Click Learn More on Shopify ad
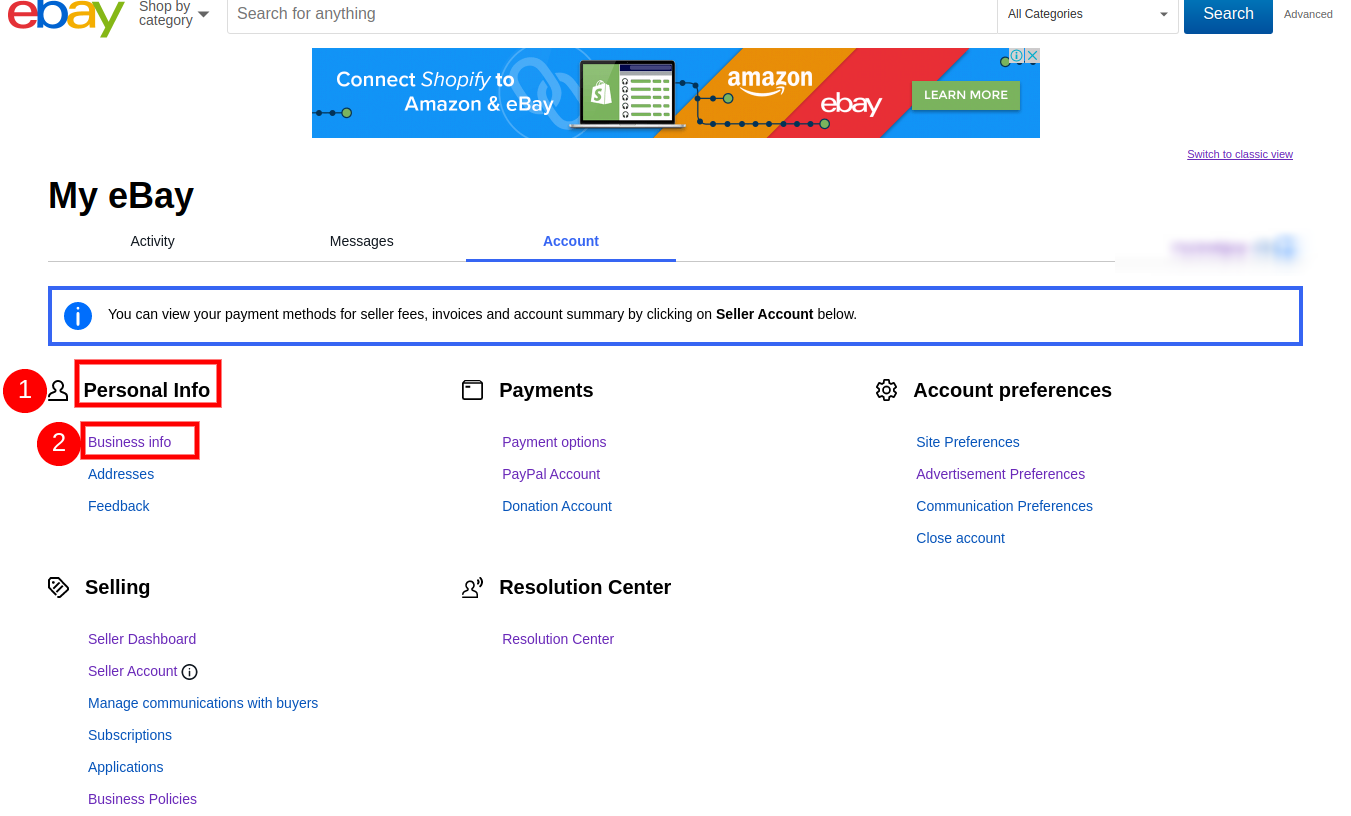The width and height of the screenshot is (1351, 816). [x=965, y=95]
